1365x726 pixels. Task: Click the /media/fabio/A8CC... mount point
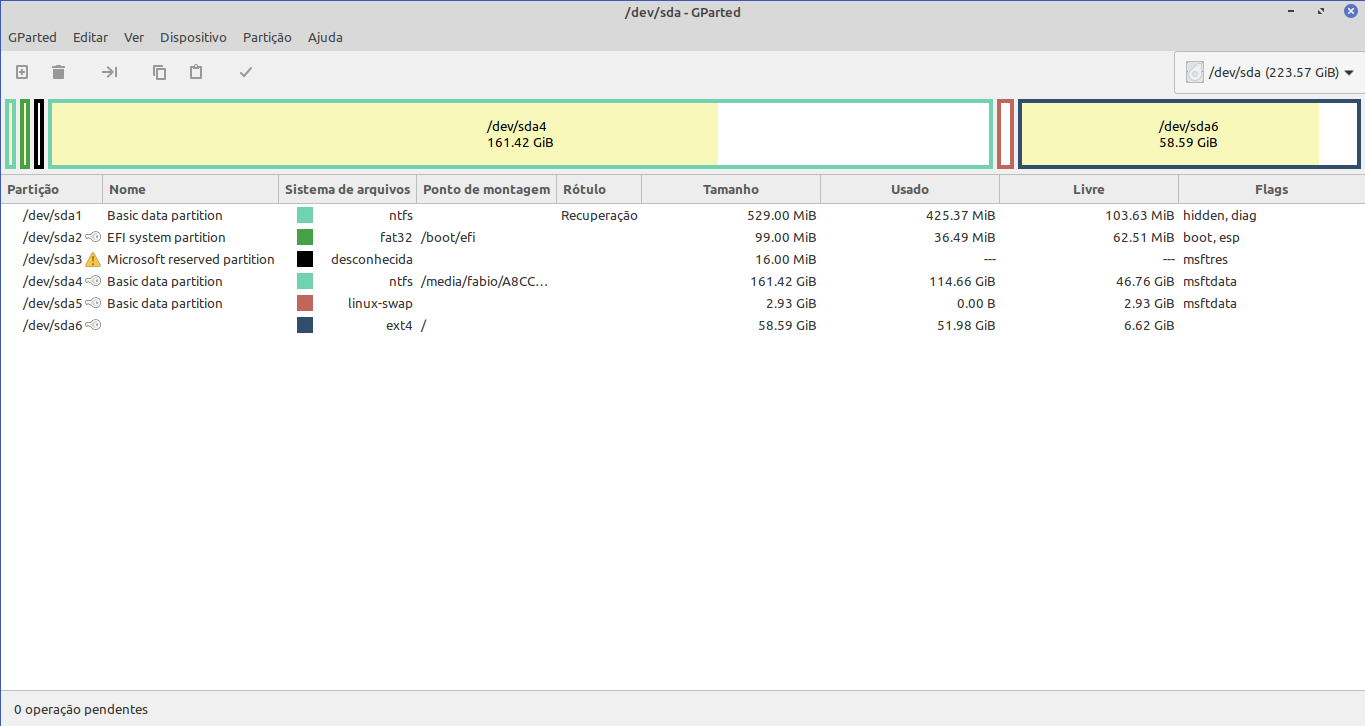point(484,281)
